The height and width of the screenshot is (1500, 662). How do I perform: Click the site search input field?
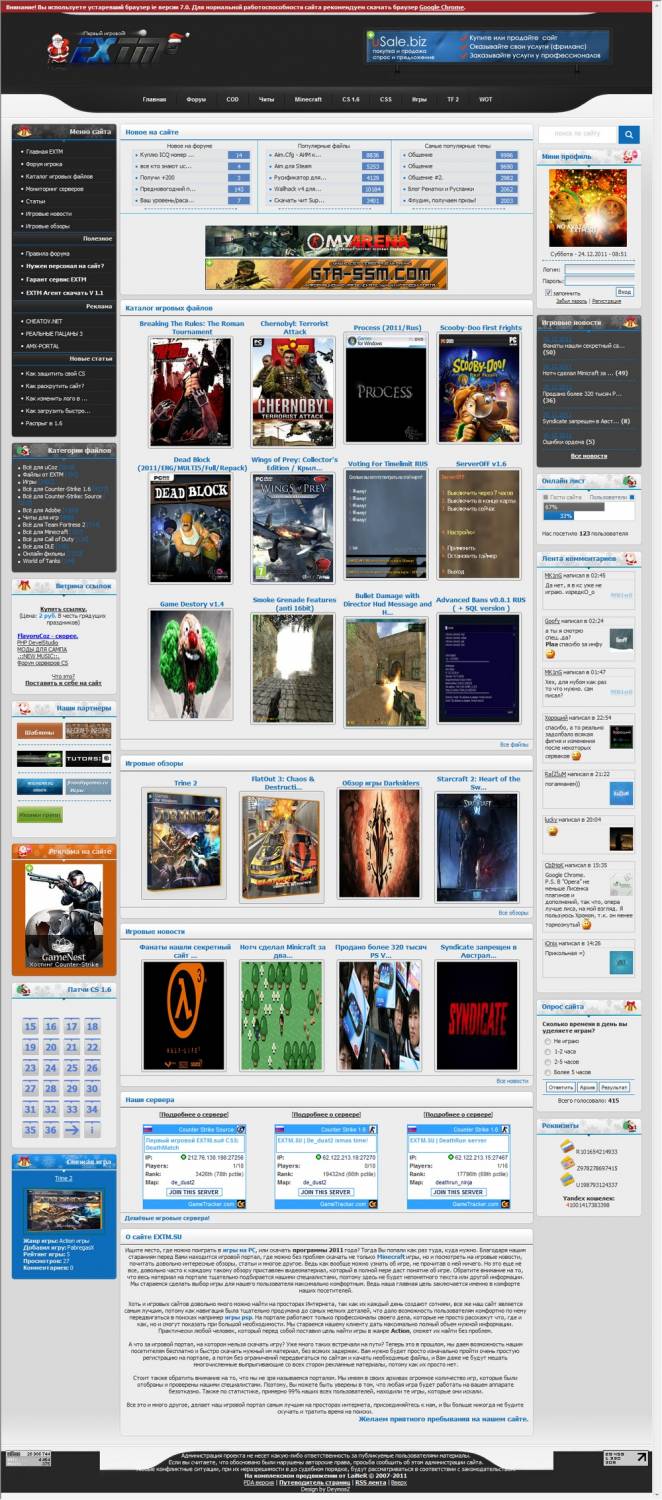pyautogui.click(x=578, y=134)
